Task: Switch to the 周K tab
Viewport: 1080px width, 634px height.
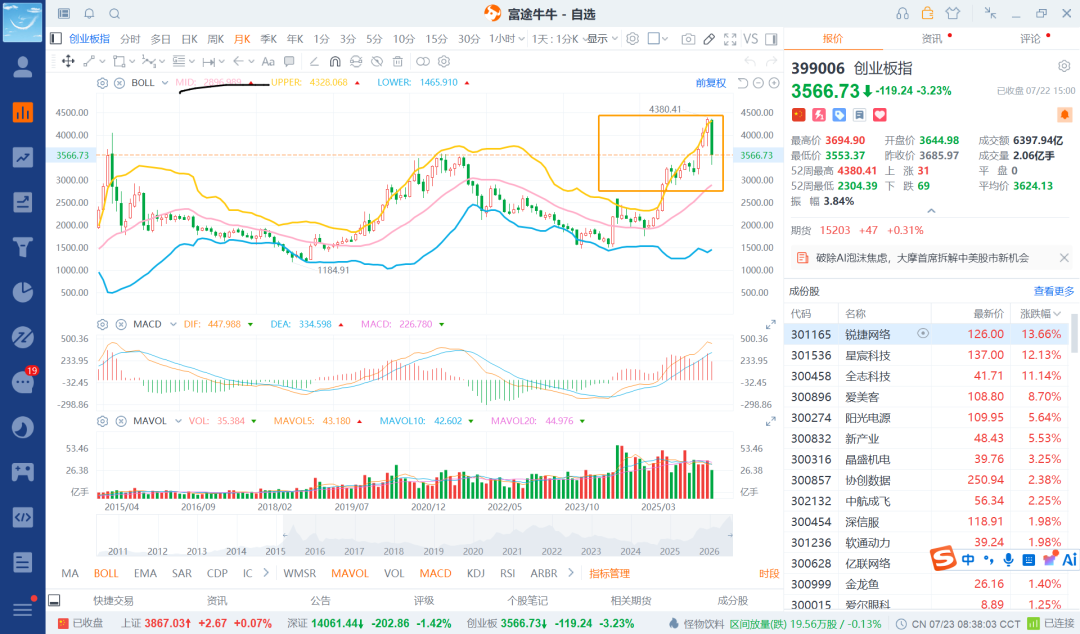Action: 216,39
